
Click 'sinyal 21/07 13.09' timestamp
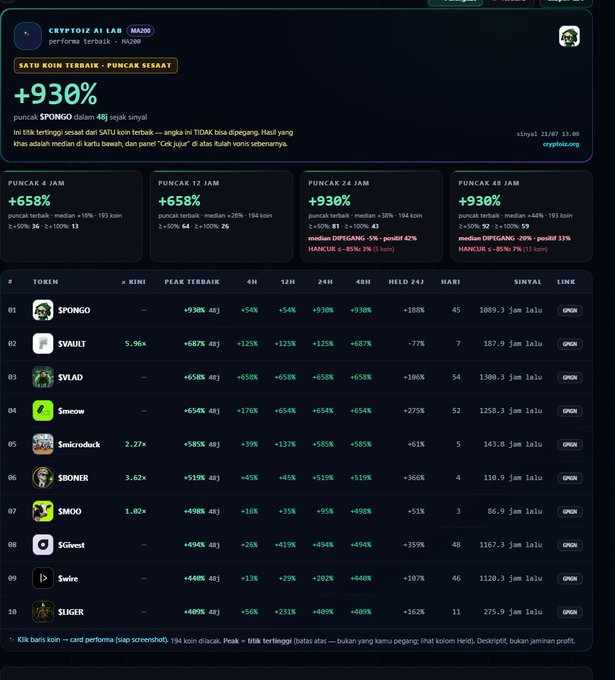[548, 134]
